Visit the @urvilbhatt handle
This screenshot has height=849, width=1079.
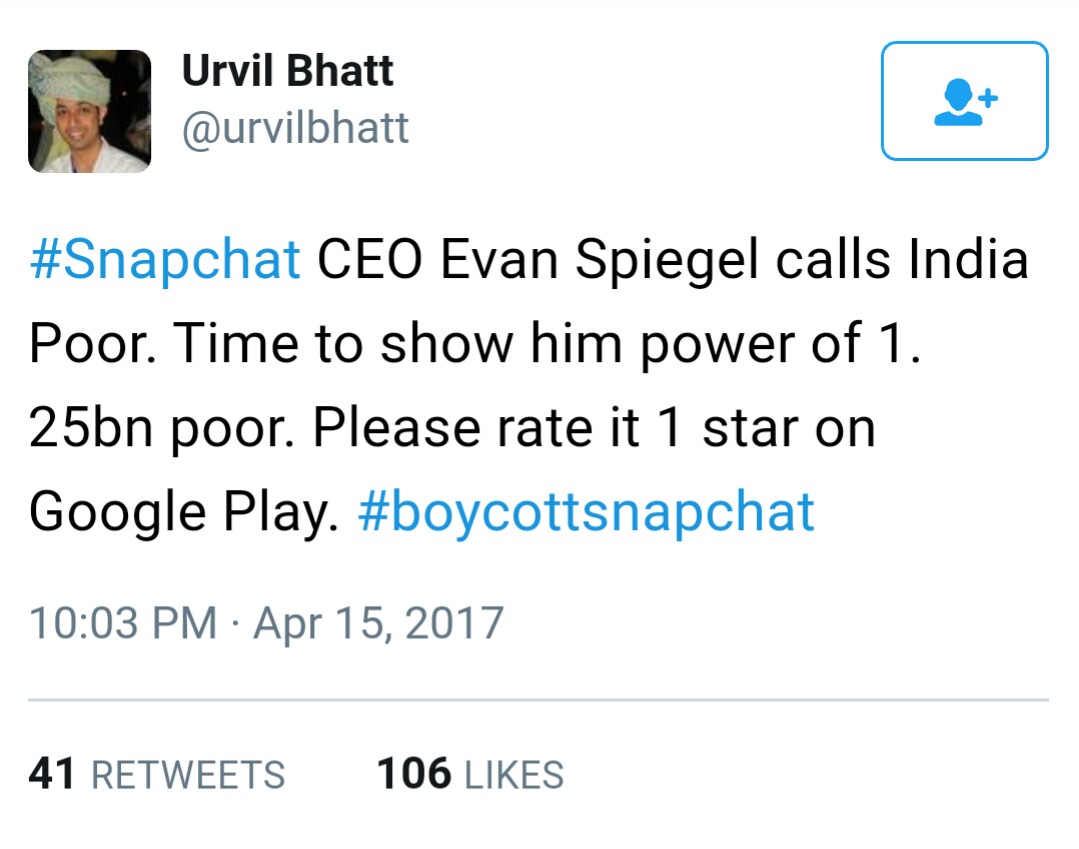[295, 128]
